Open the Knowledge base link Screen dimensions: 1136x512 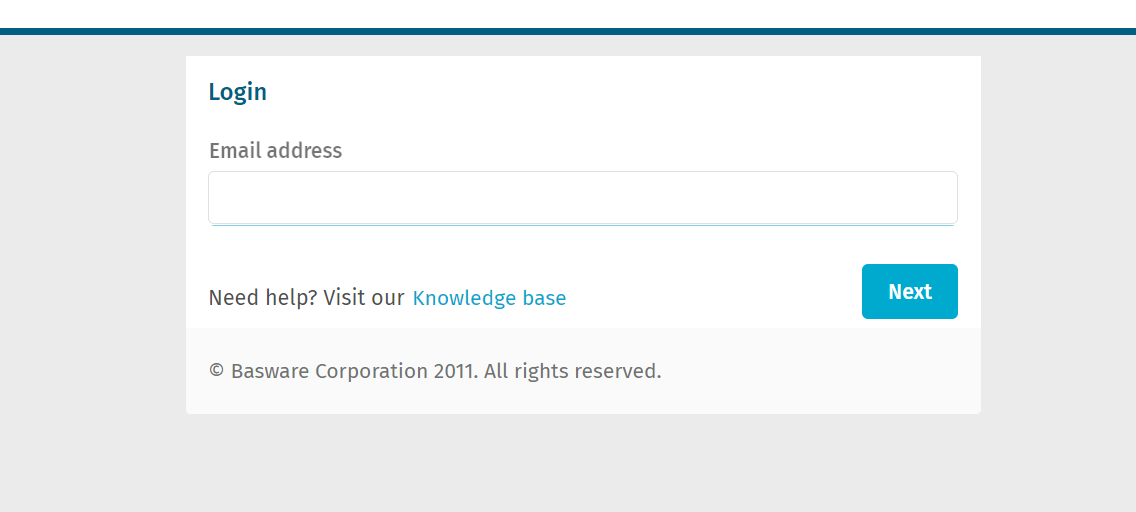tap(489, 298)
